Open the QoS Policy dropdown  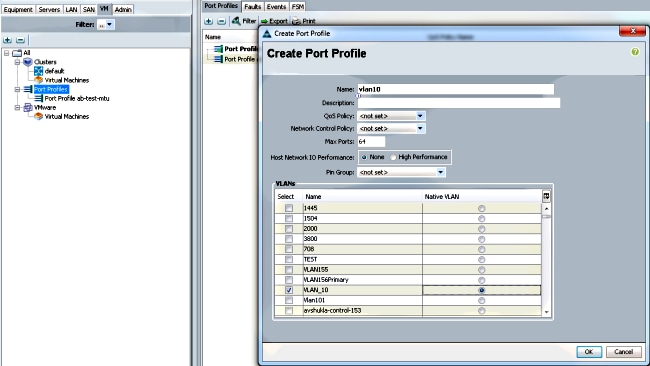click(420, 116)
